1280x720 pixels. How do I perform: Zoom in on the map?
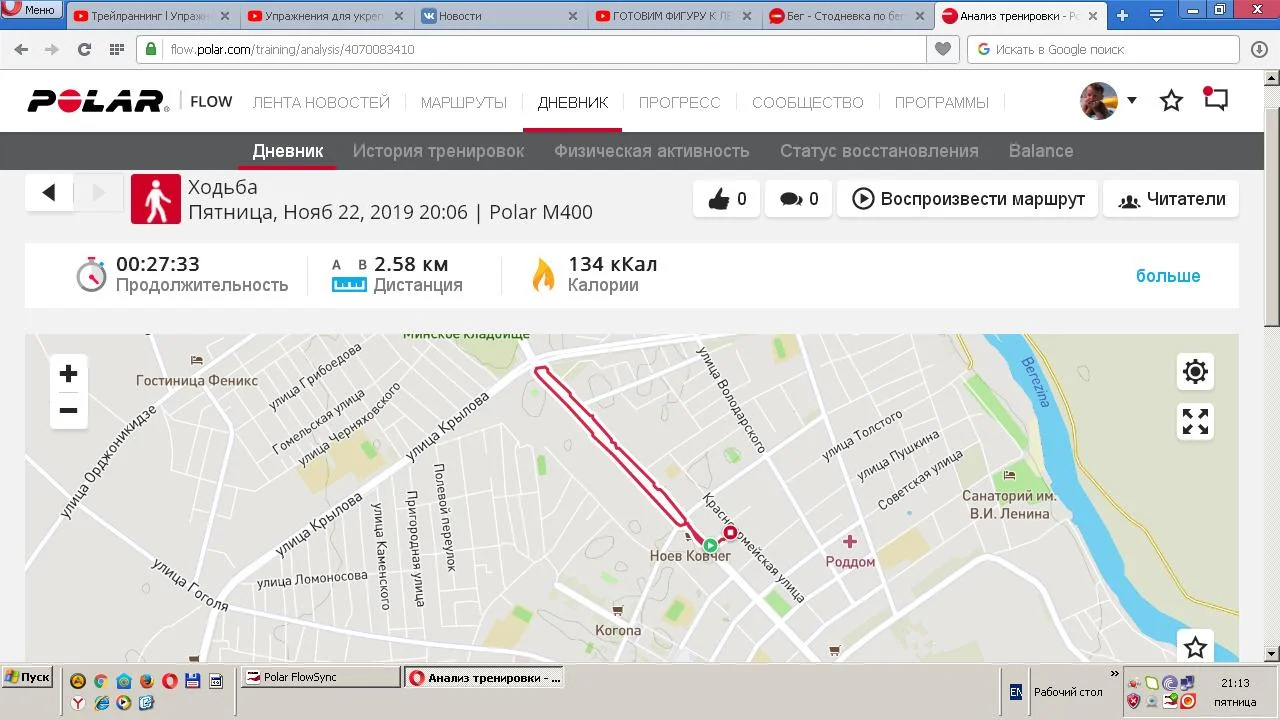68,374
